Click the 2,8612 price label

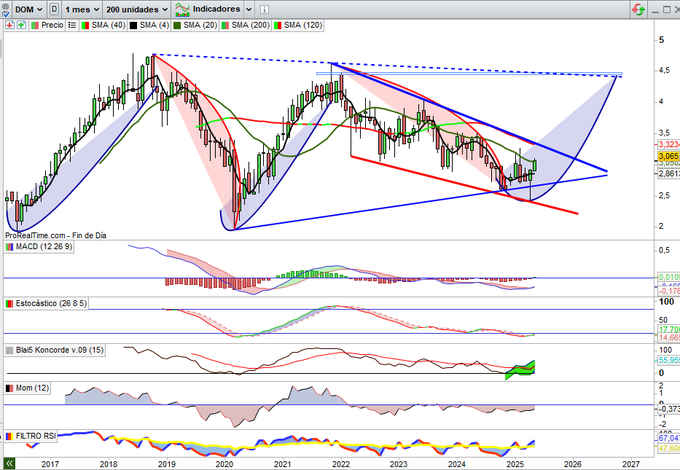pyautogui.click(x=668, y=174)
